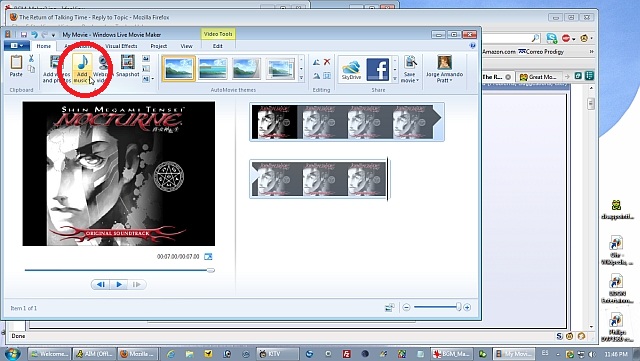Click the Nocturne preview image
The width and height of the screenshot is (640, 361).
[119, 174]
